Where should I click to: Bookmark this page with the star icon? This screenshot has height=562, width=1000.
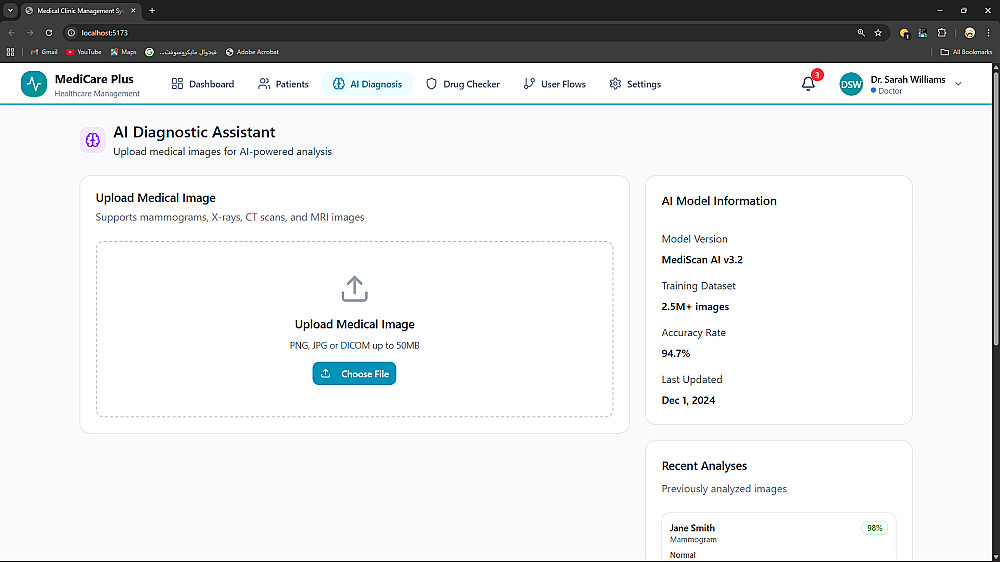click(x=878, y=33)
